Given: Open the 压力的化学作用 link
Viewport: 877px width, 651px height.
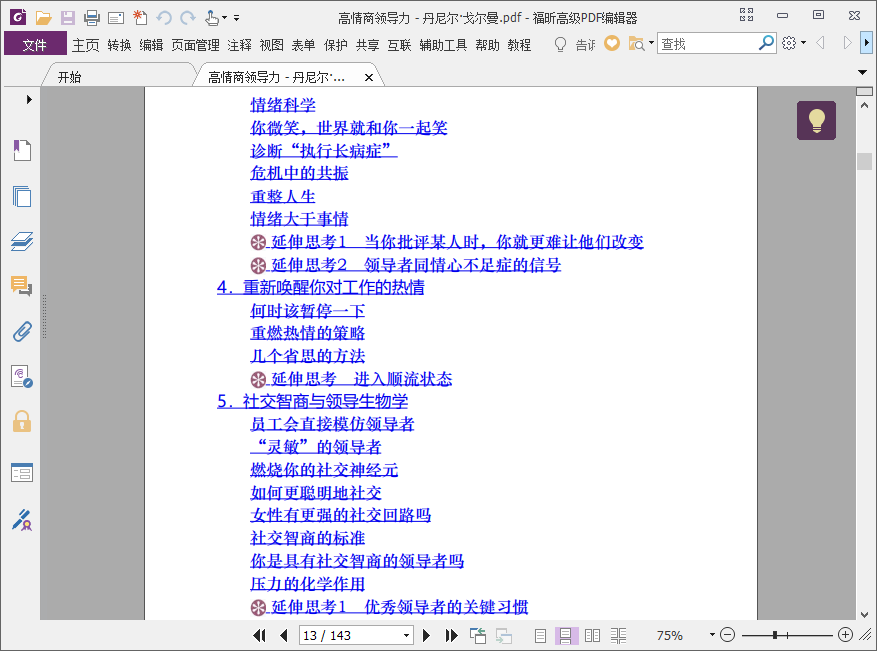Looking at the screenshot, I should 307,584.
